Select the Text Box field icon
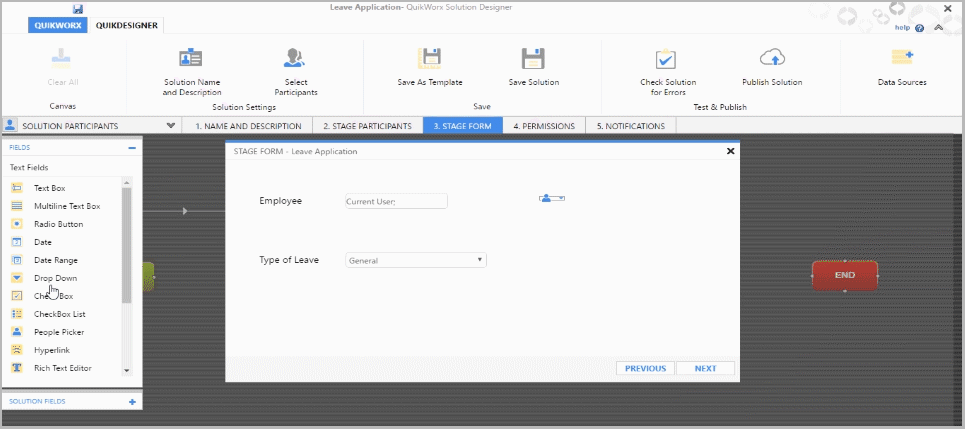This screenshot has width=965, height=429. pos(17,188)
